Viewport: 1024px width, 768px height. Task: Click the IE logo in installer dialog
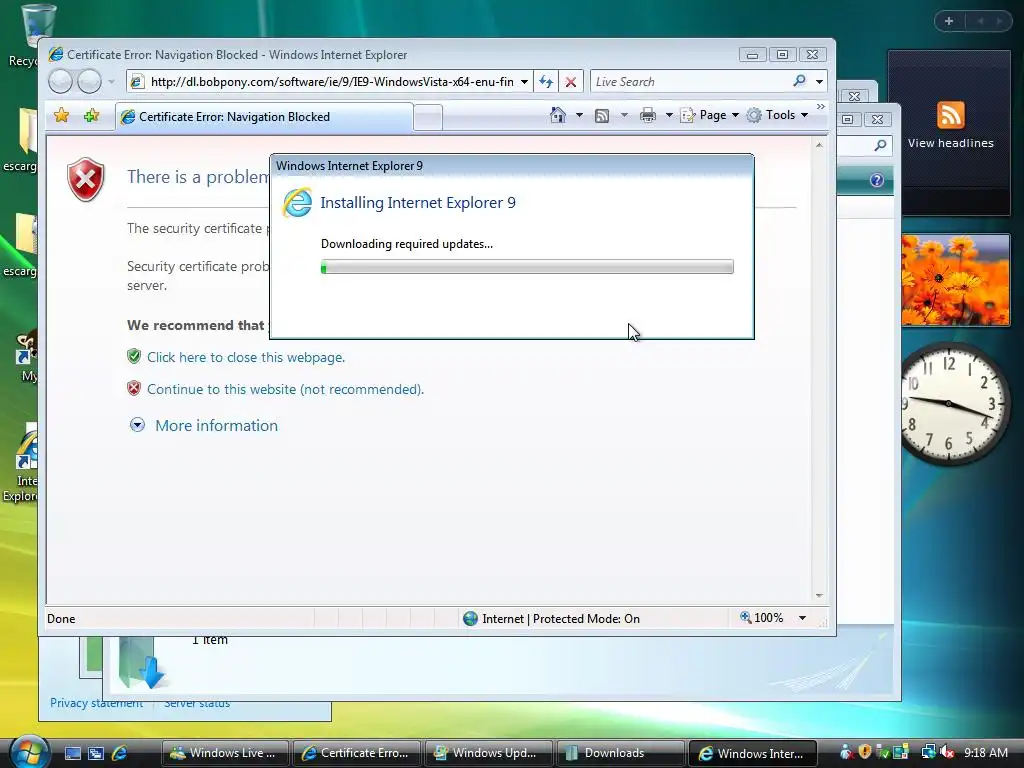297,202
